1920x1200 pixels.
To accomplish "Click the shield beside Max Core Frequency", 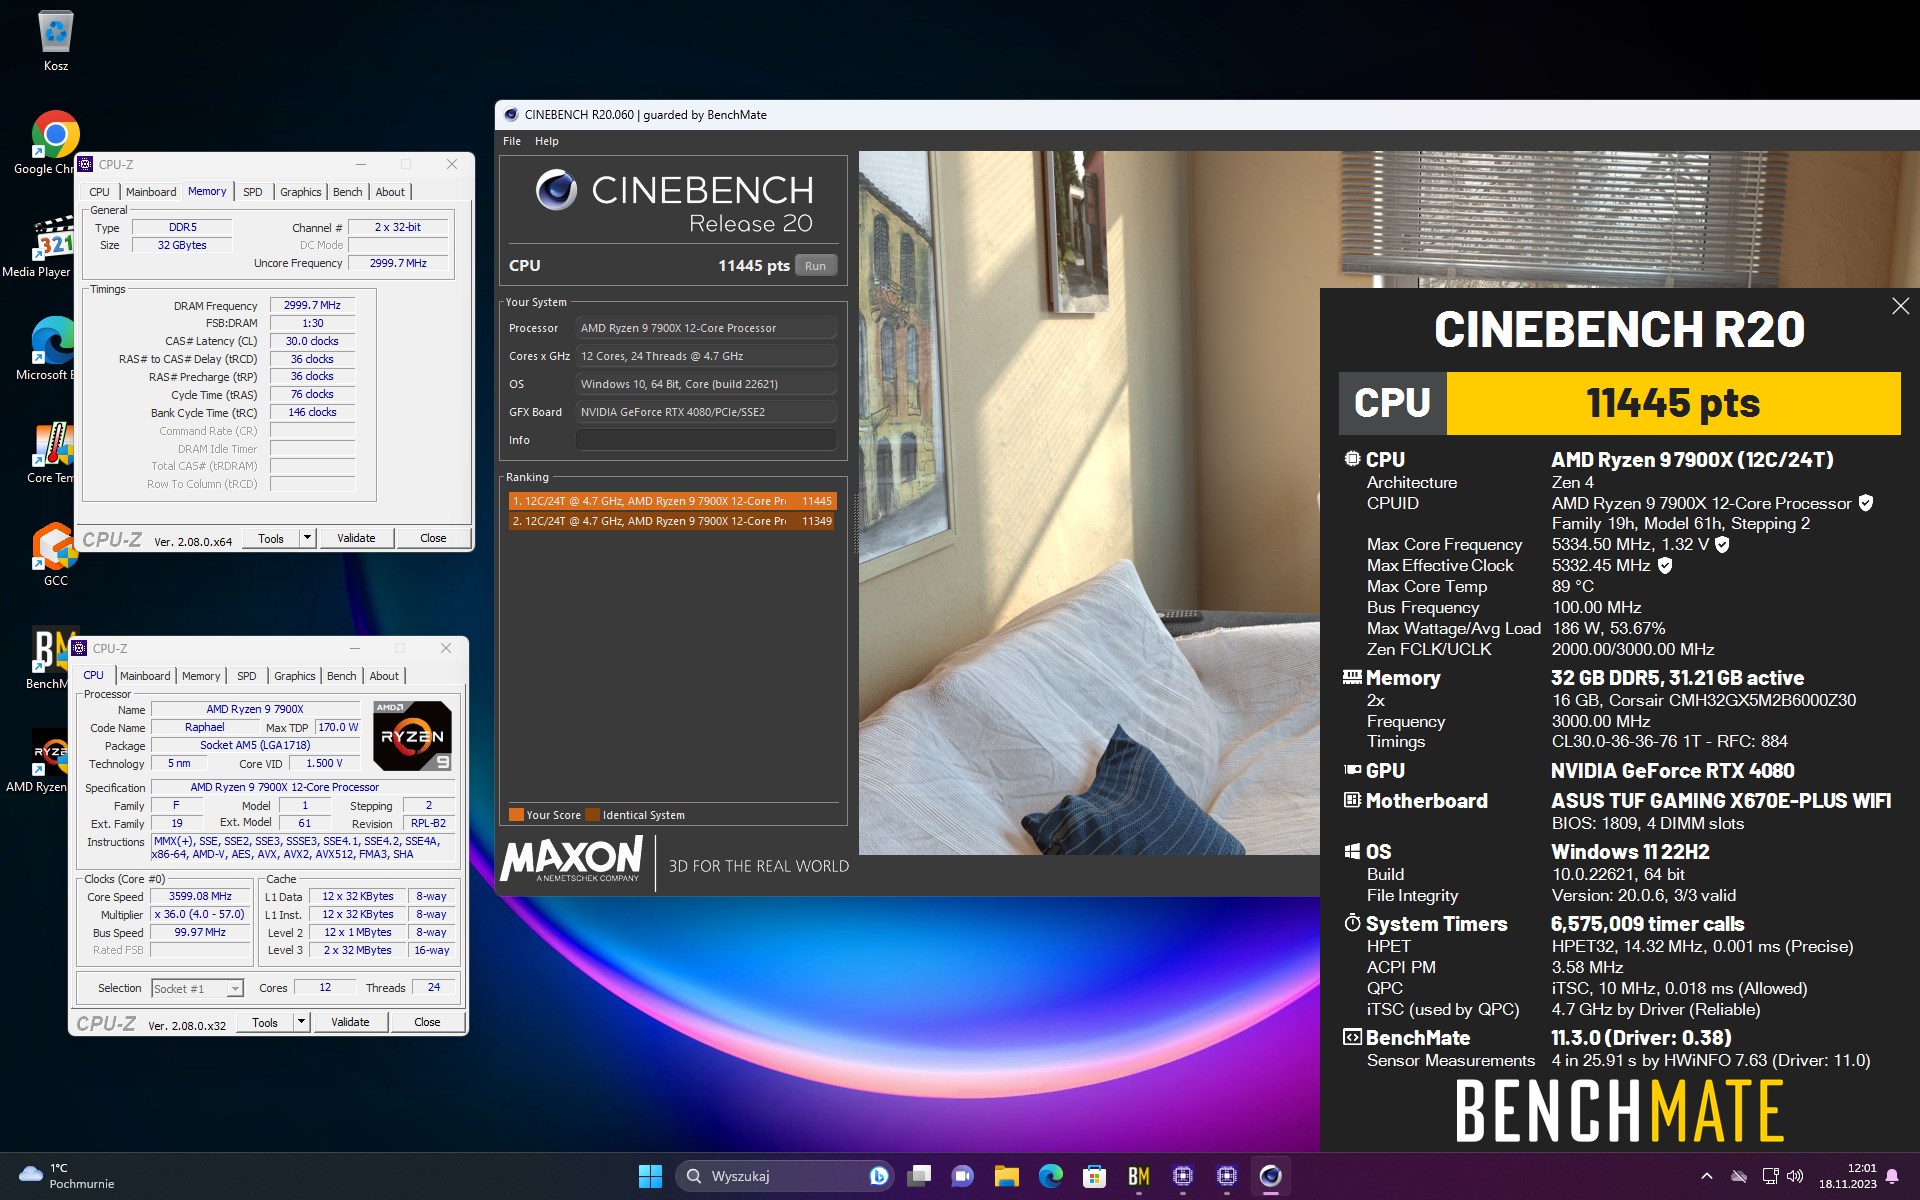I will (x=1722, y=544).
